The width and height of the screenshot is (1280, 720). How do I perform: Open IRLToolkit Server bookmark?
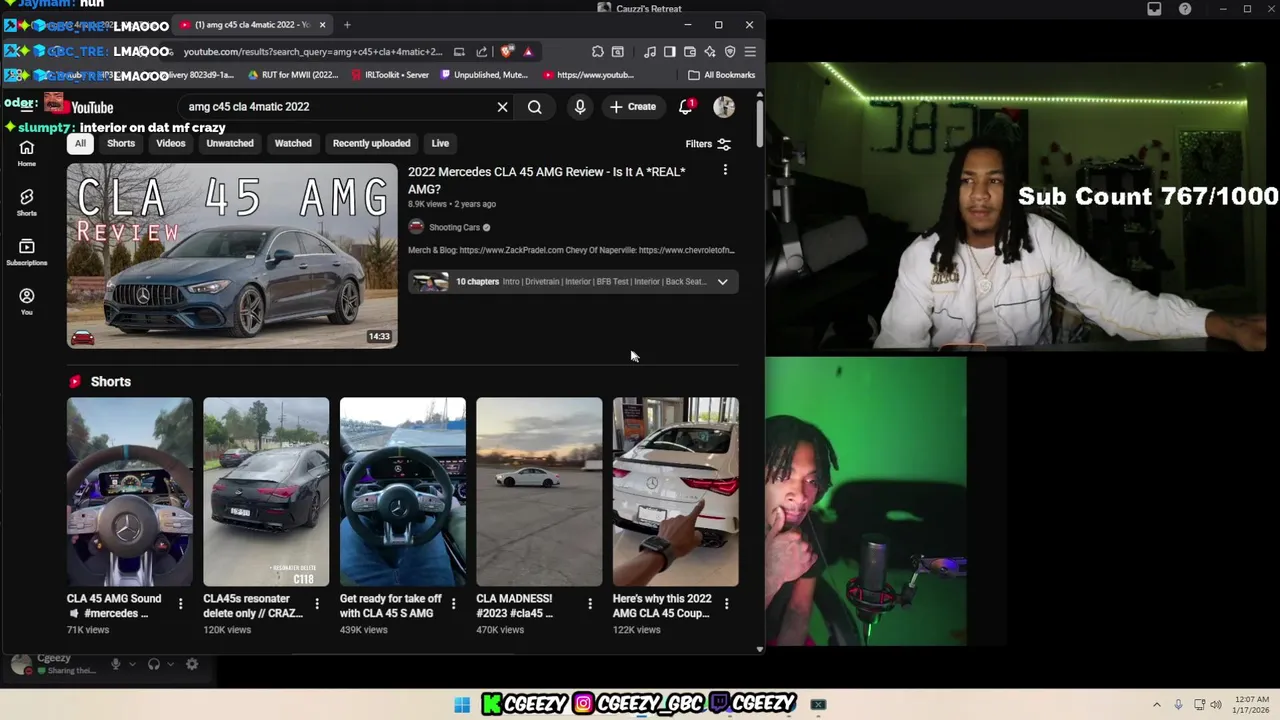click(x=390, y=75)
